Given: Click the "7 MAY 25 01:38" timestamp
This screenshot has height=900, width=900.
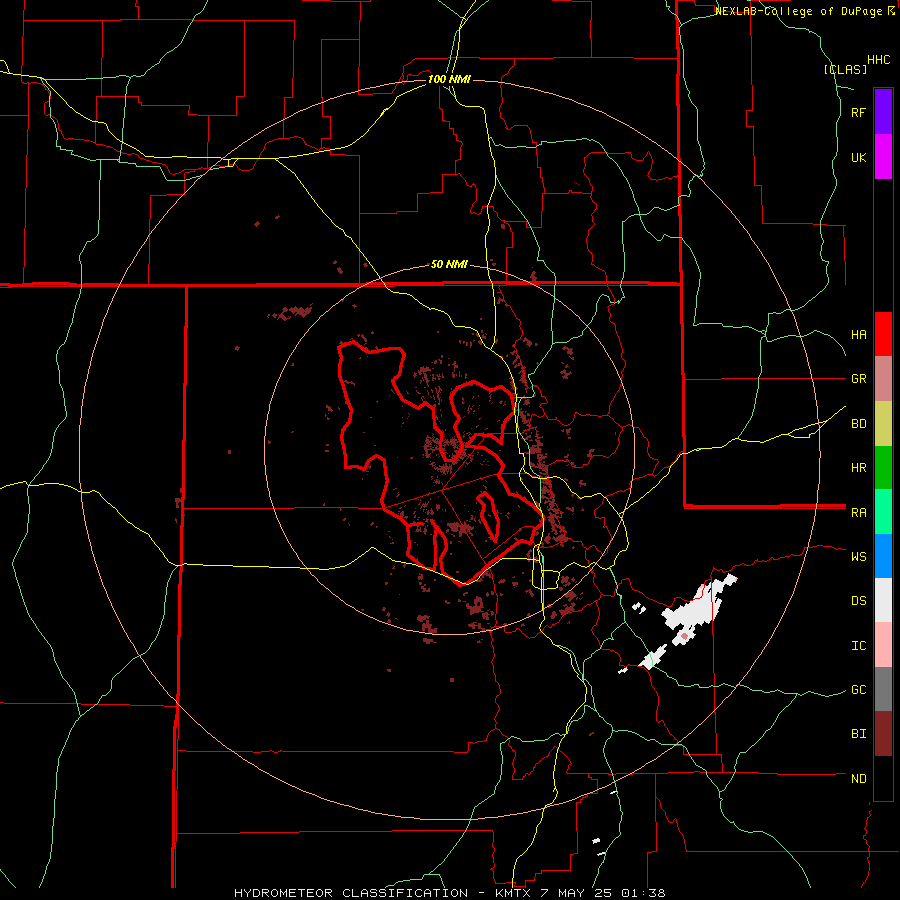Looking at the screenshot, I should point(603,893).
